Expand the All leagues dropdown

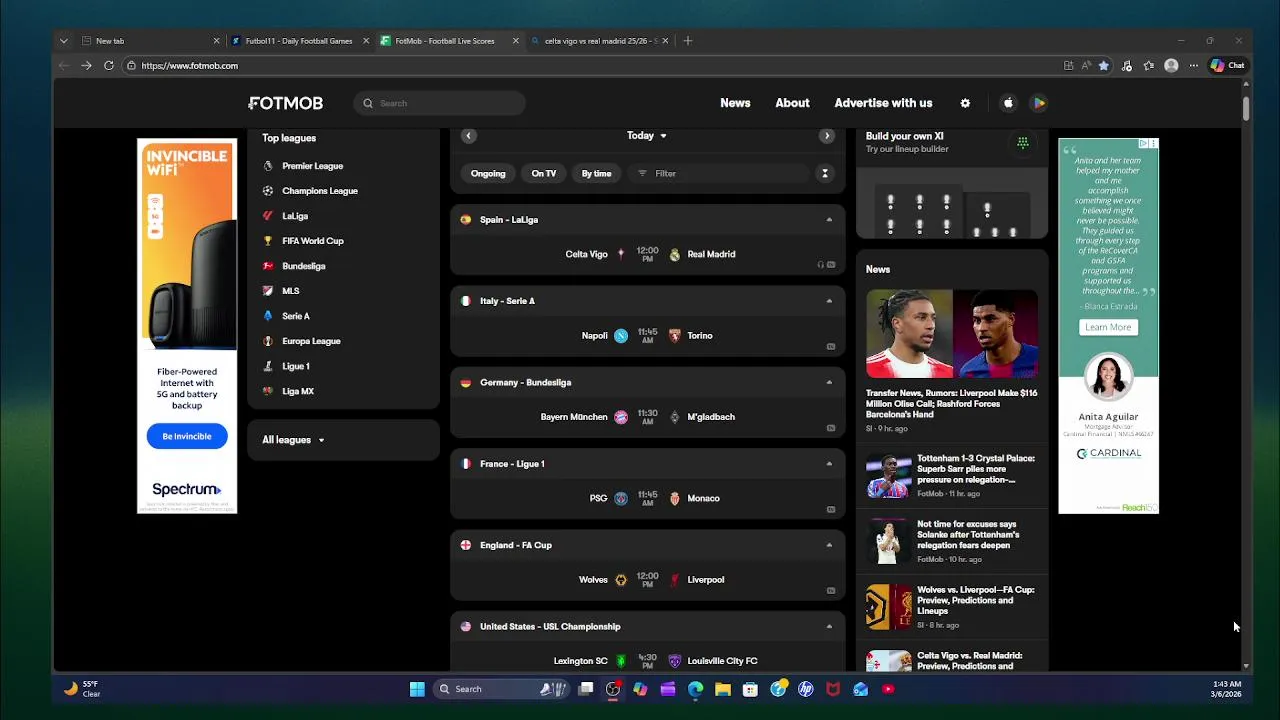[x=293, y=440]
